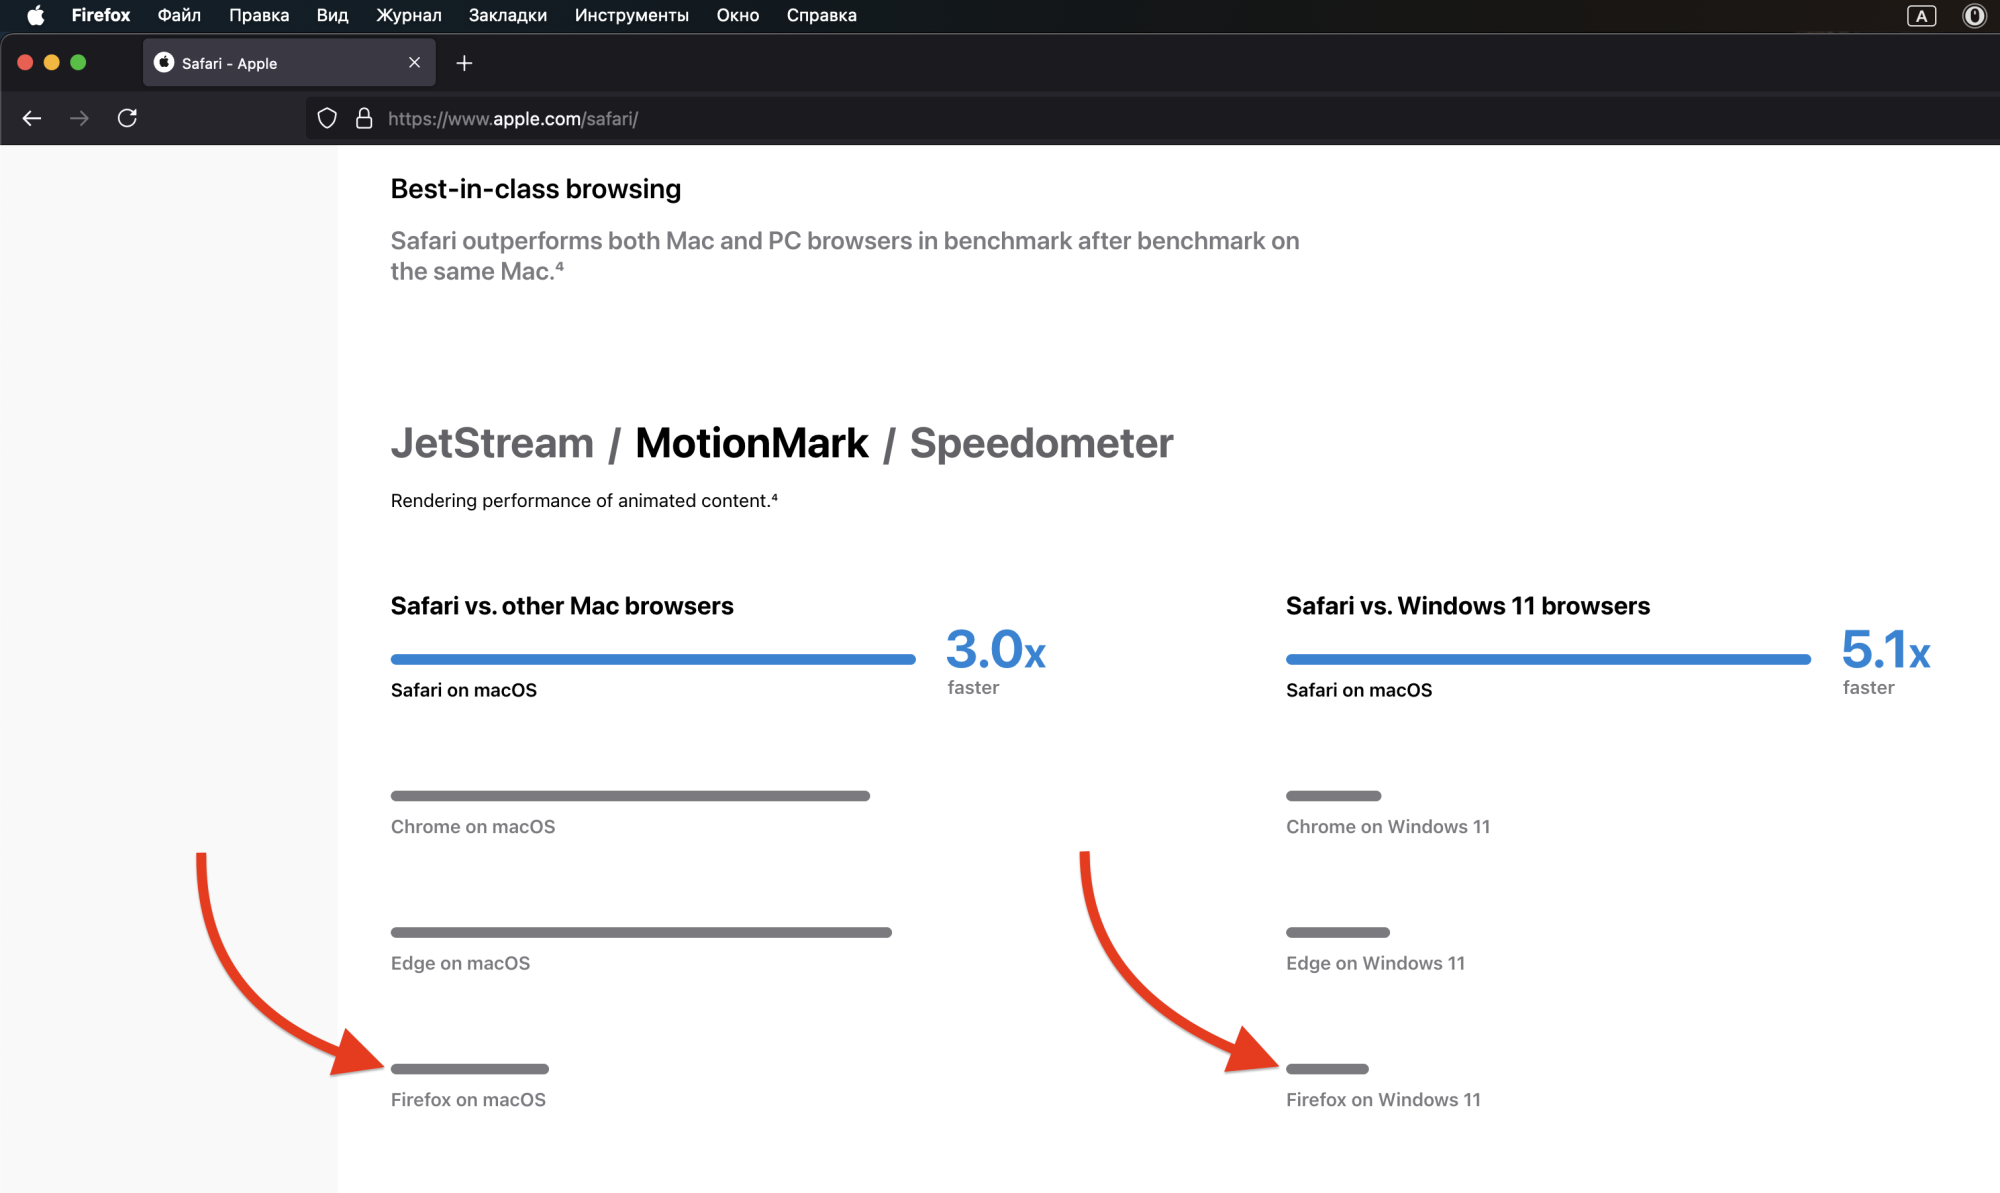Click the 'Firefox on Windows 11' label

pos(1383,1100)
